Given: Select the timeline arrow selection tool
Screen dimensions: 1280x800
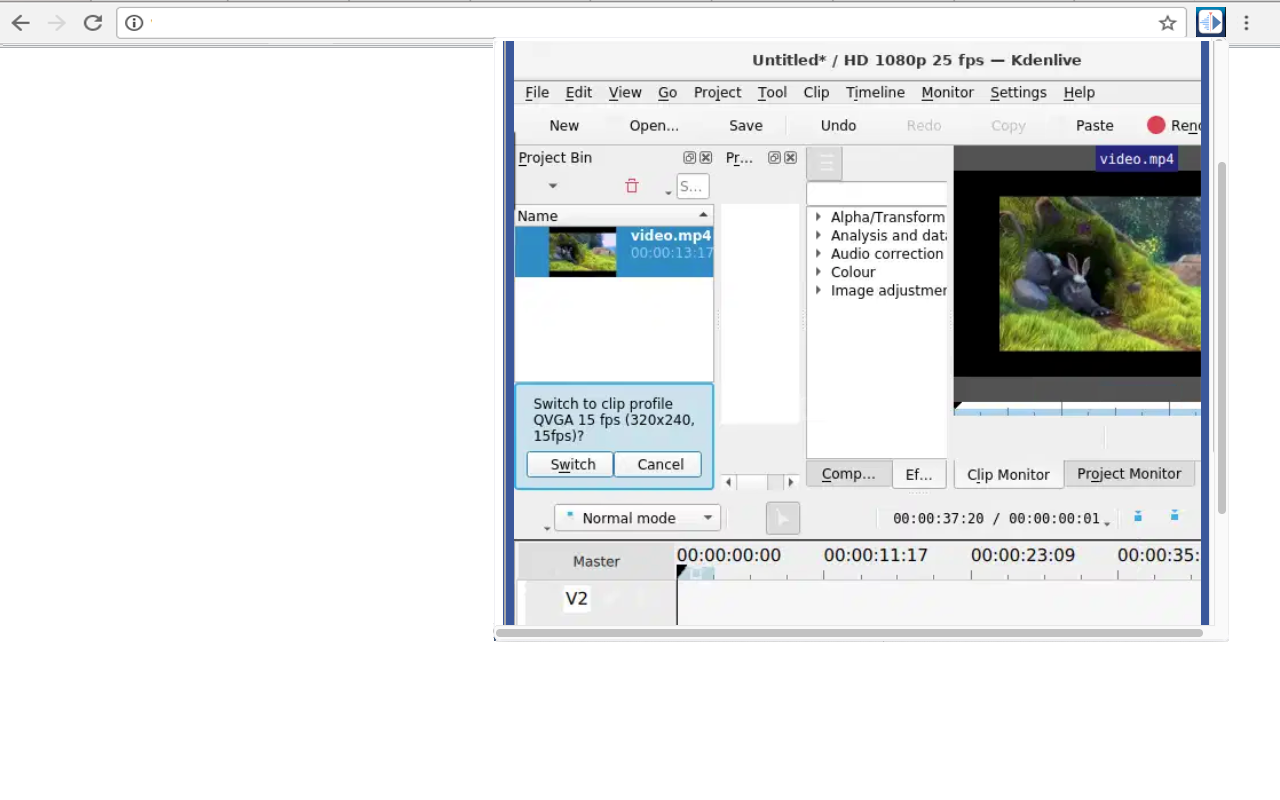Looking at the screenshot, I should [782, 518].
